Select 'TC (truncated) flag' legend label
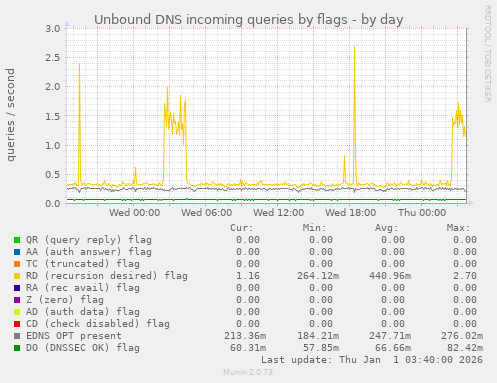Viewport: 497px width, 383px height. coord(83,264)
